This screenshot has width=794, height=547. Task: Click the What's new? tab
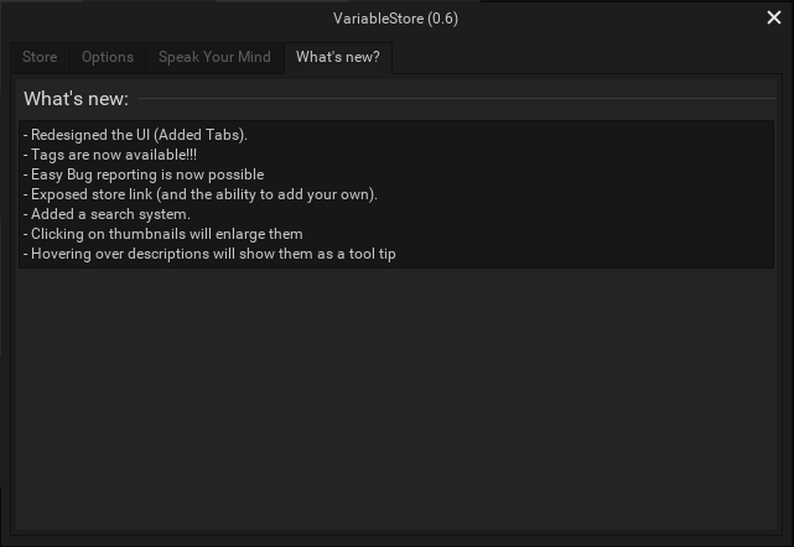337,57
